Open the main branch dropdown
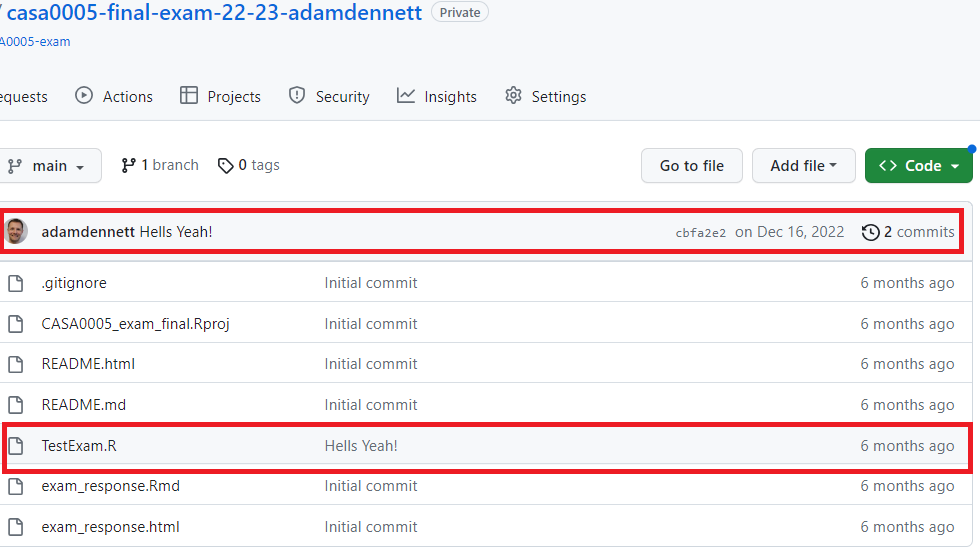This screenshot has height=560, width=980. pyautogui.click(x=48, y=166)
